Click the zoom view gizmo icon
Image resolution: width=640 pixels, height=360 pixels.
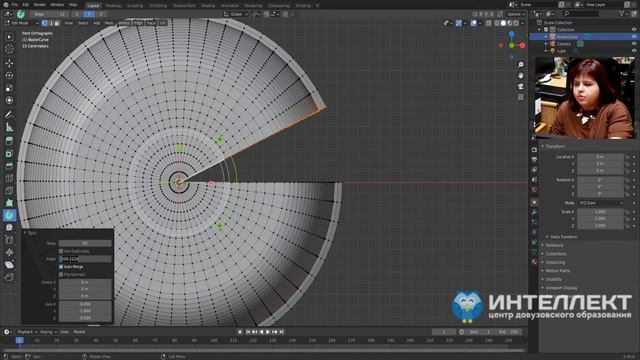(x=521, y=65)
